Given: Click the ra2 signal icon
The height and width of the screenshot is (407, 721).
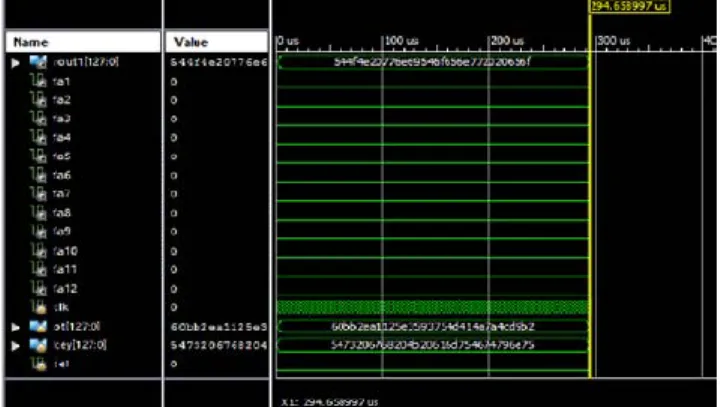Looking at the screenshot, I should (39, 100).
